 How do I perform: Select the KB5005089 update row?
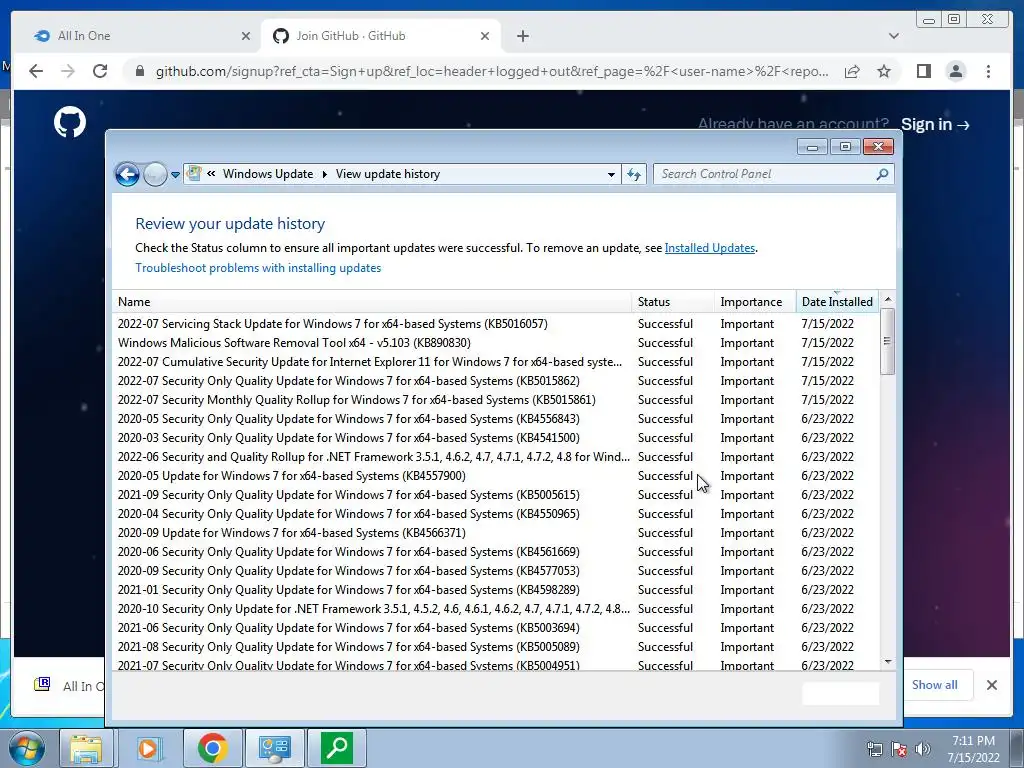(495, 647)
